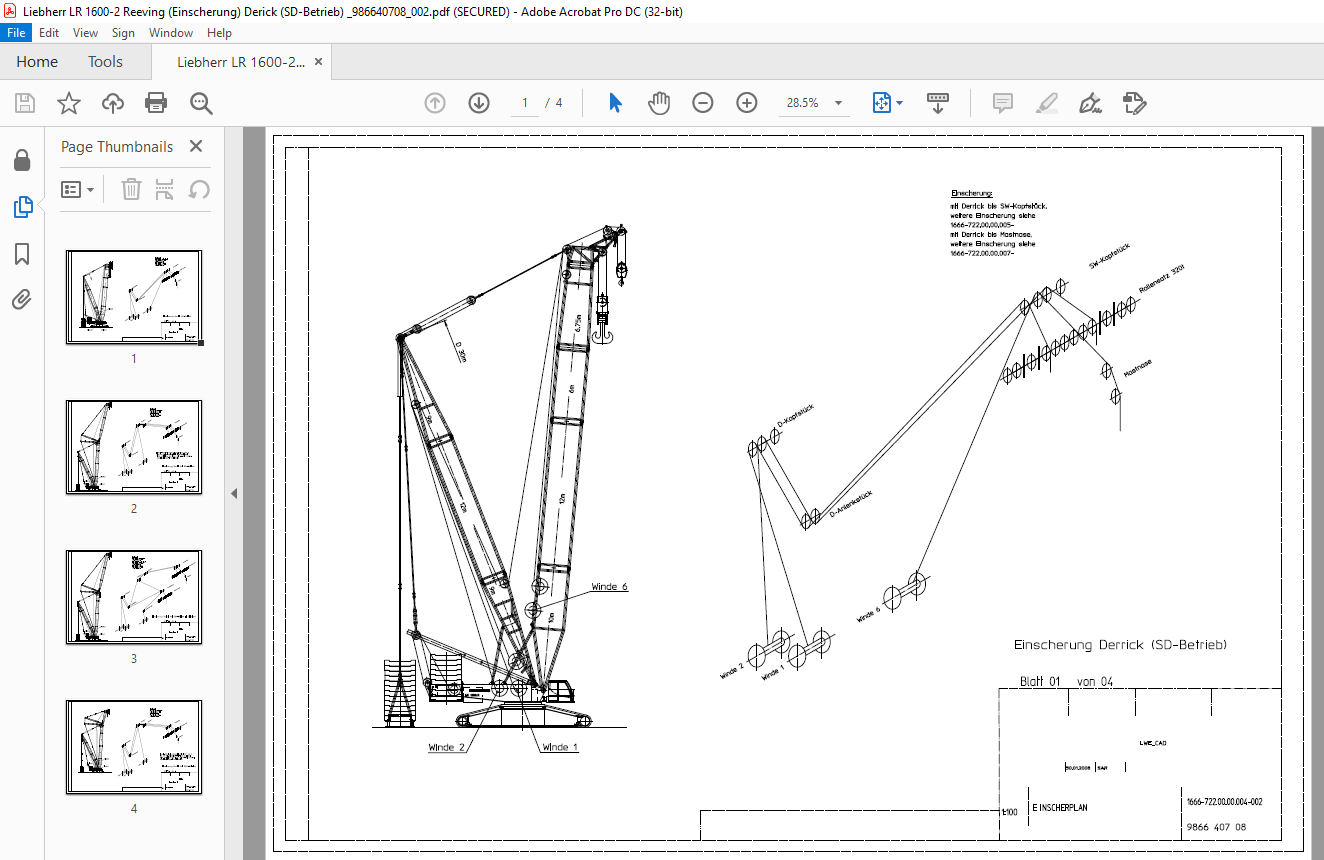The height and width of the screenshot is (860, 1324).
Task: Collapse the navigation pane arrow
Action: tap(234, 493)
